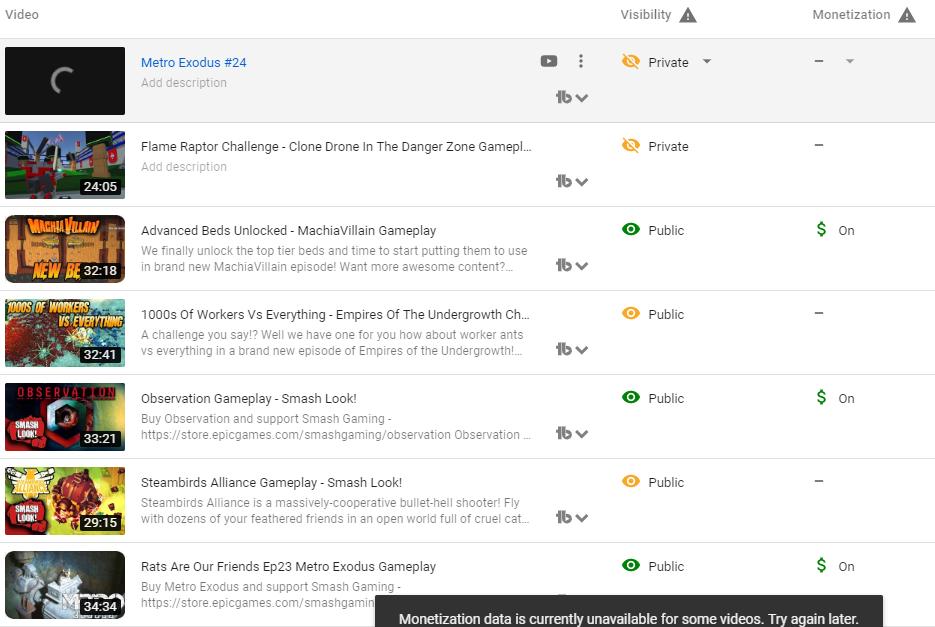Open 1000s Of Workers Vs Everything title
The height and width of the screenshot is (627, 935).
coord(335,315)
